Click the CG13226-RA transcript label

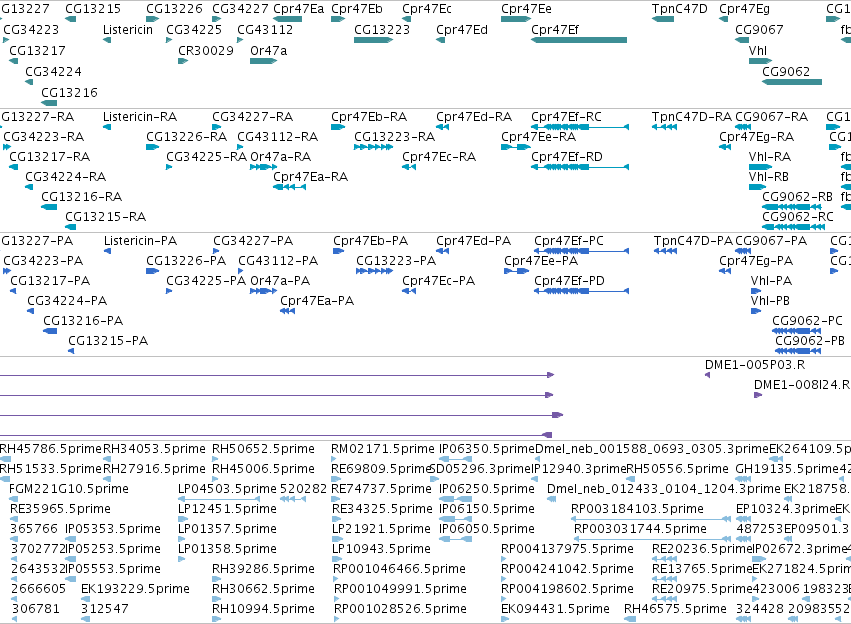click(x=186, y=137)
